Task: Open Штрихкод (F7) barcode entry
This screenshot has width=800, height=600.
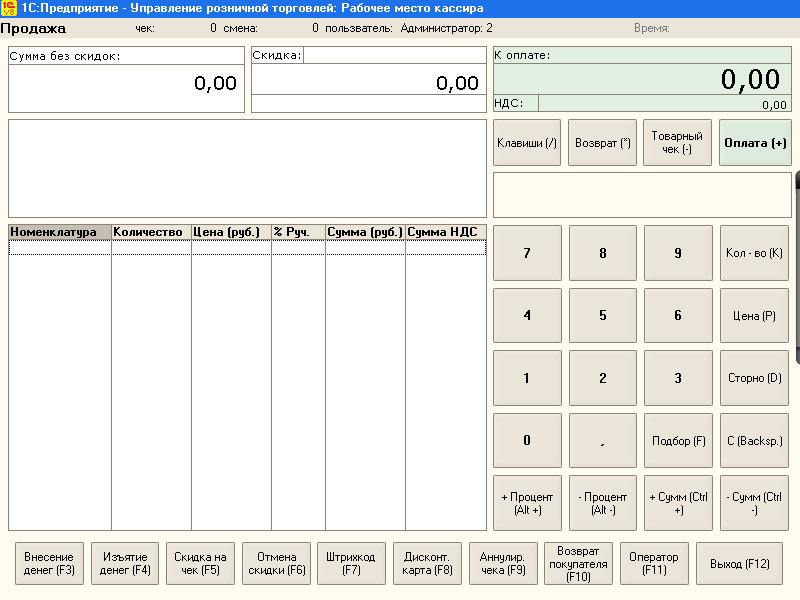Action: (x=352, y=563)
